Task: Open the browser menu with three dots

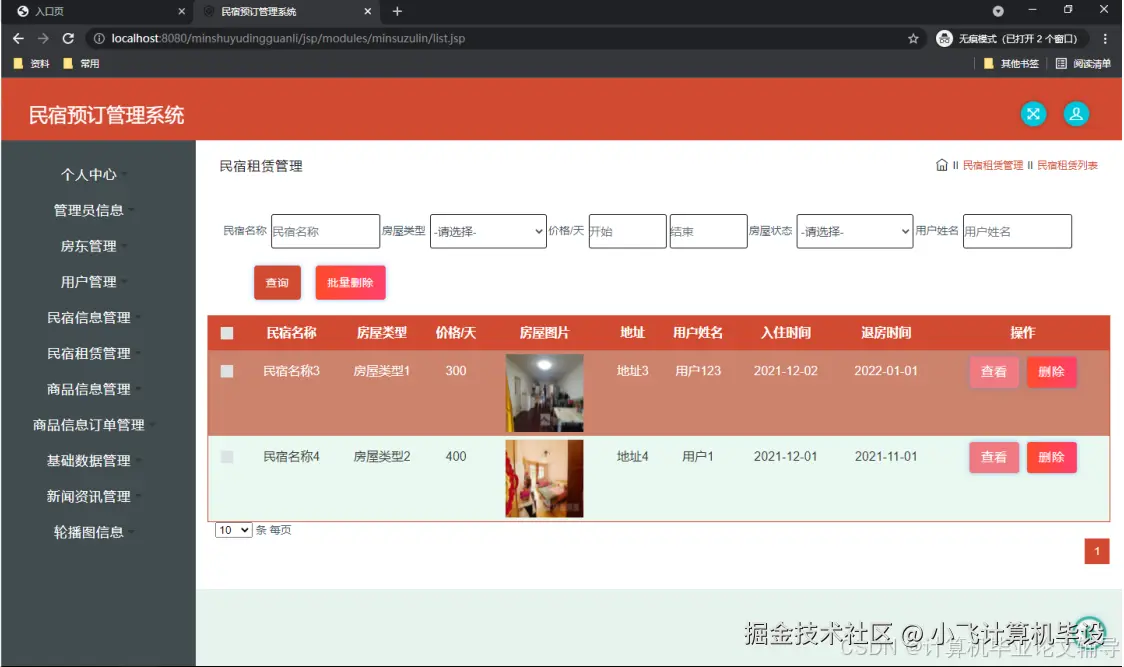Action: tap(1104, 38)
